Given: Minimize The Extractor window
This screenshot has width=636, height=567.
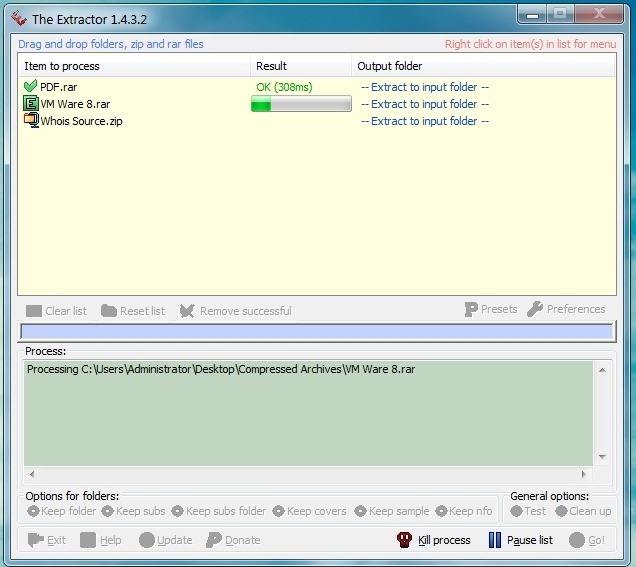Looking at the screenshot, I should tap(532, 15).
